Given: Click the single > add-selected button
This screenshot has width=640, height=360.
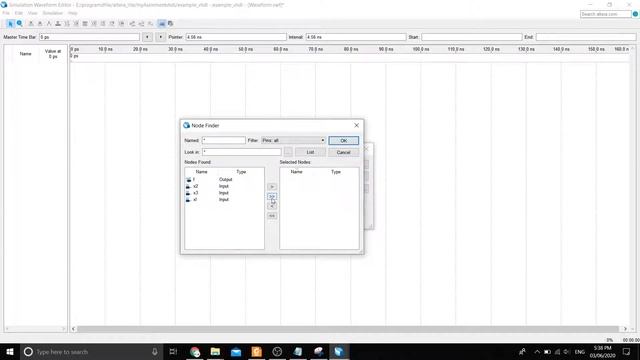Looking at the screenshot, I should (272, 187).
